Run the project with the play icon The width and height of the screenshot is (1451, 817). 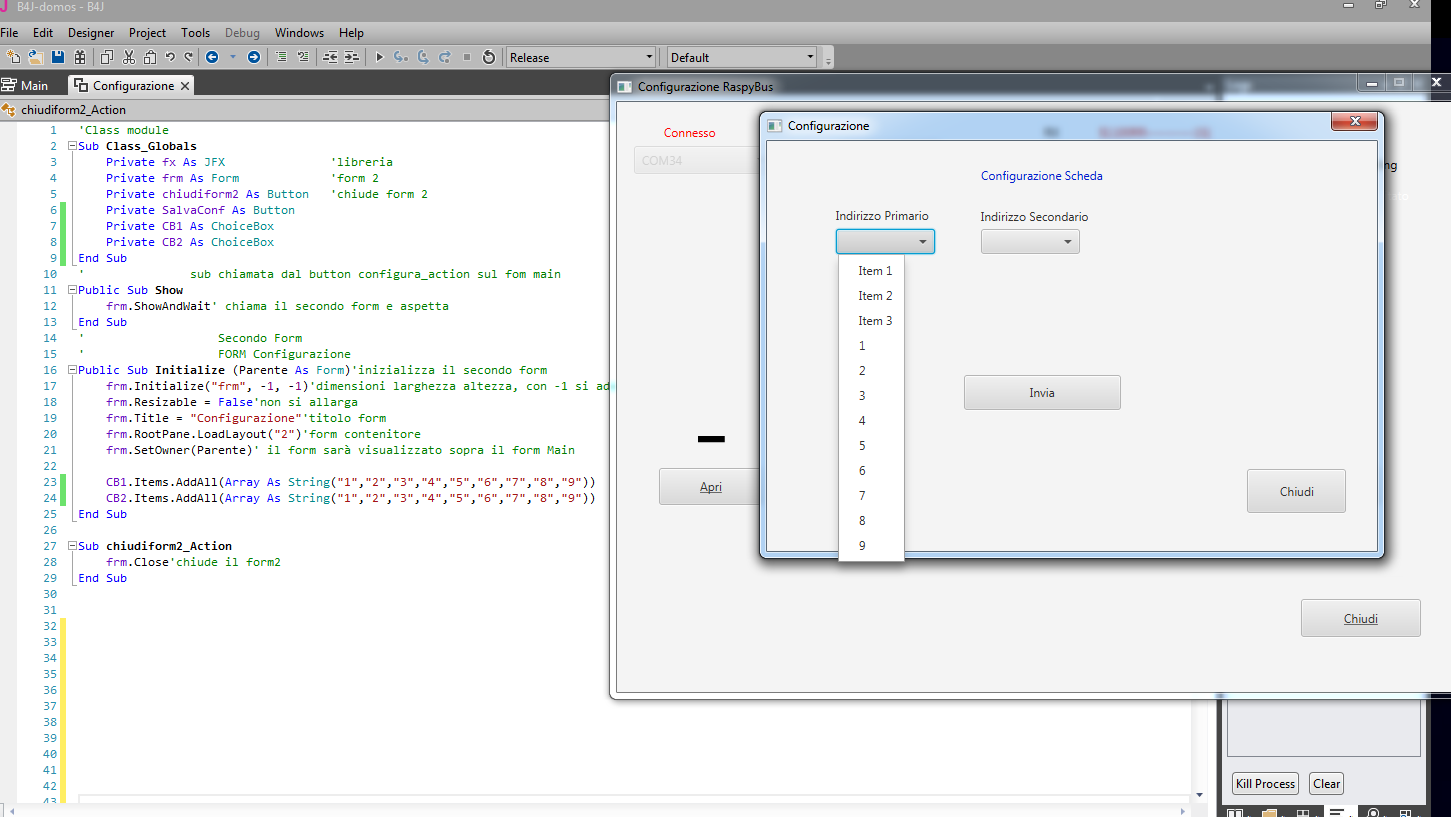[x=379, y=57]
